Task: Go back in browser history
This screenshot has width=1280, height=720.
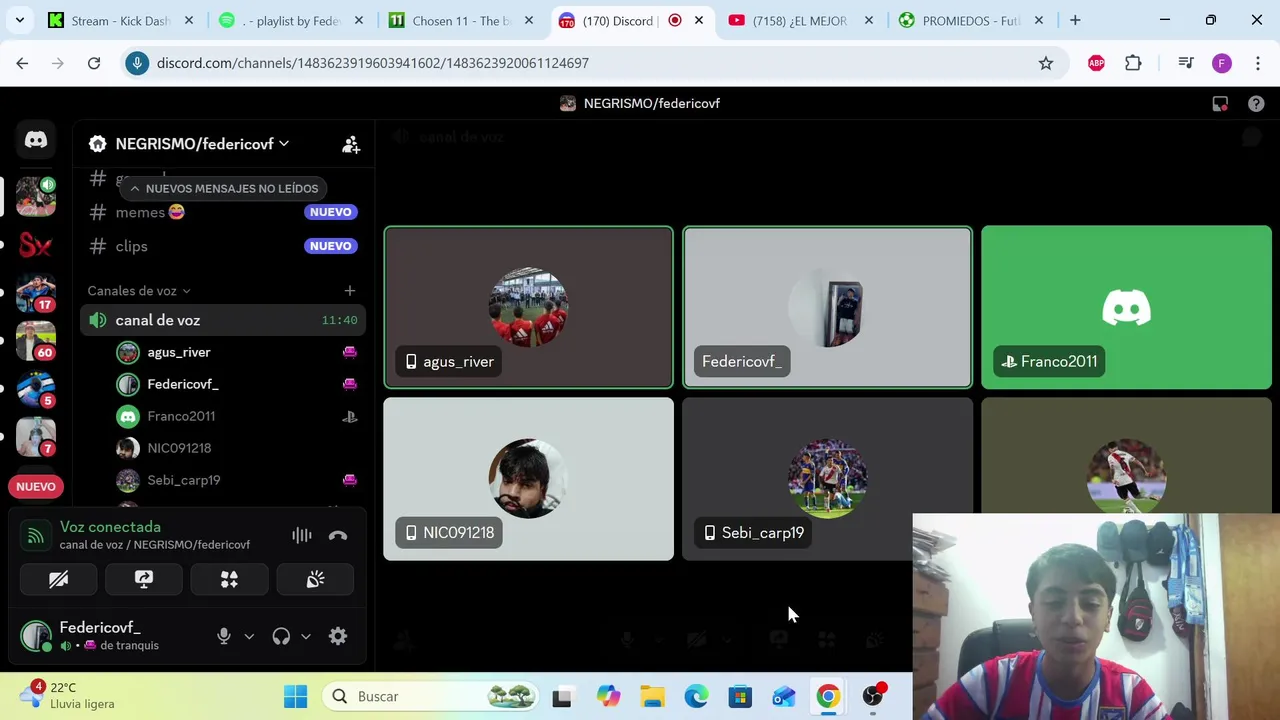Action: pos(22,63)
